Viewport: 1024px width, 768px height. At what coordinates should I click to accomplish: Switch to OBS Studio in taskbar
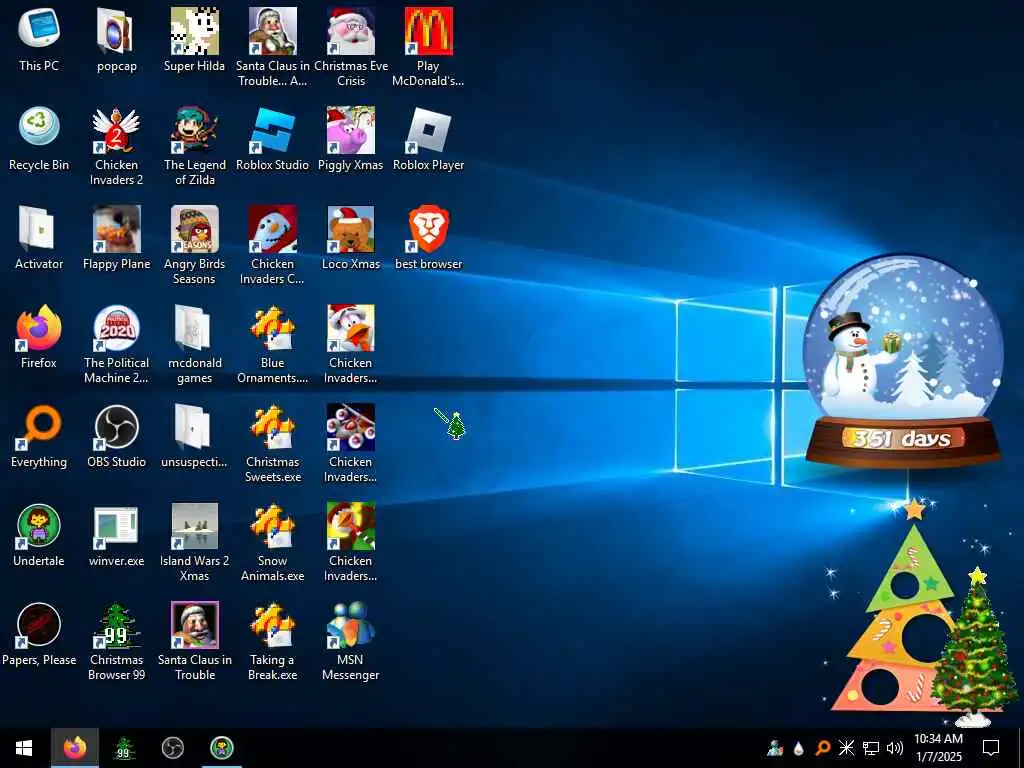(x=172, y=748)
